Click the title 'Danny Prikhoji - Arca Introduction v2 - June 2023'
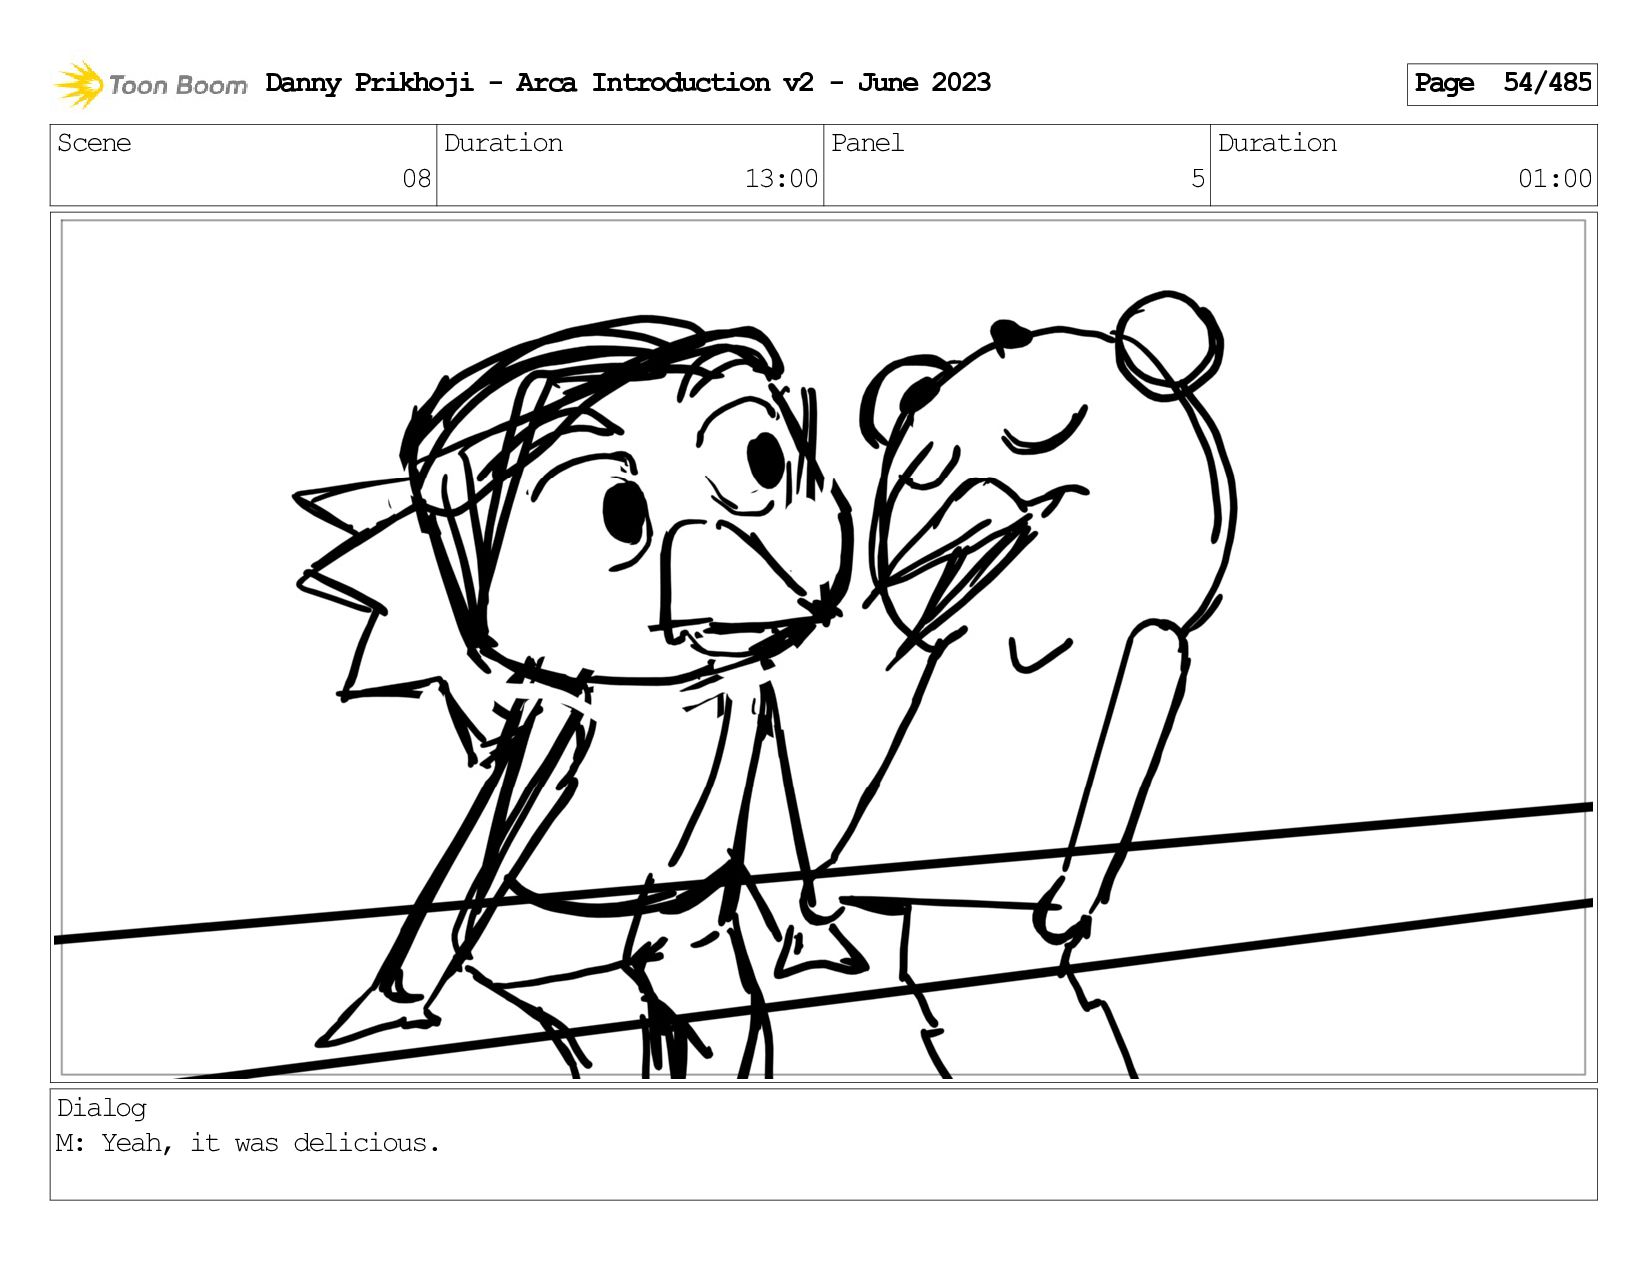1650x1275 pixels. pos(628,83)
